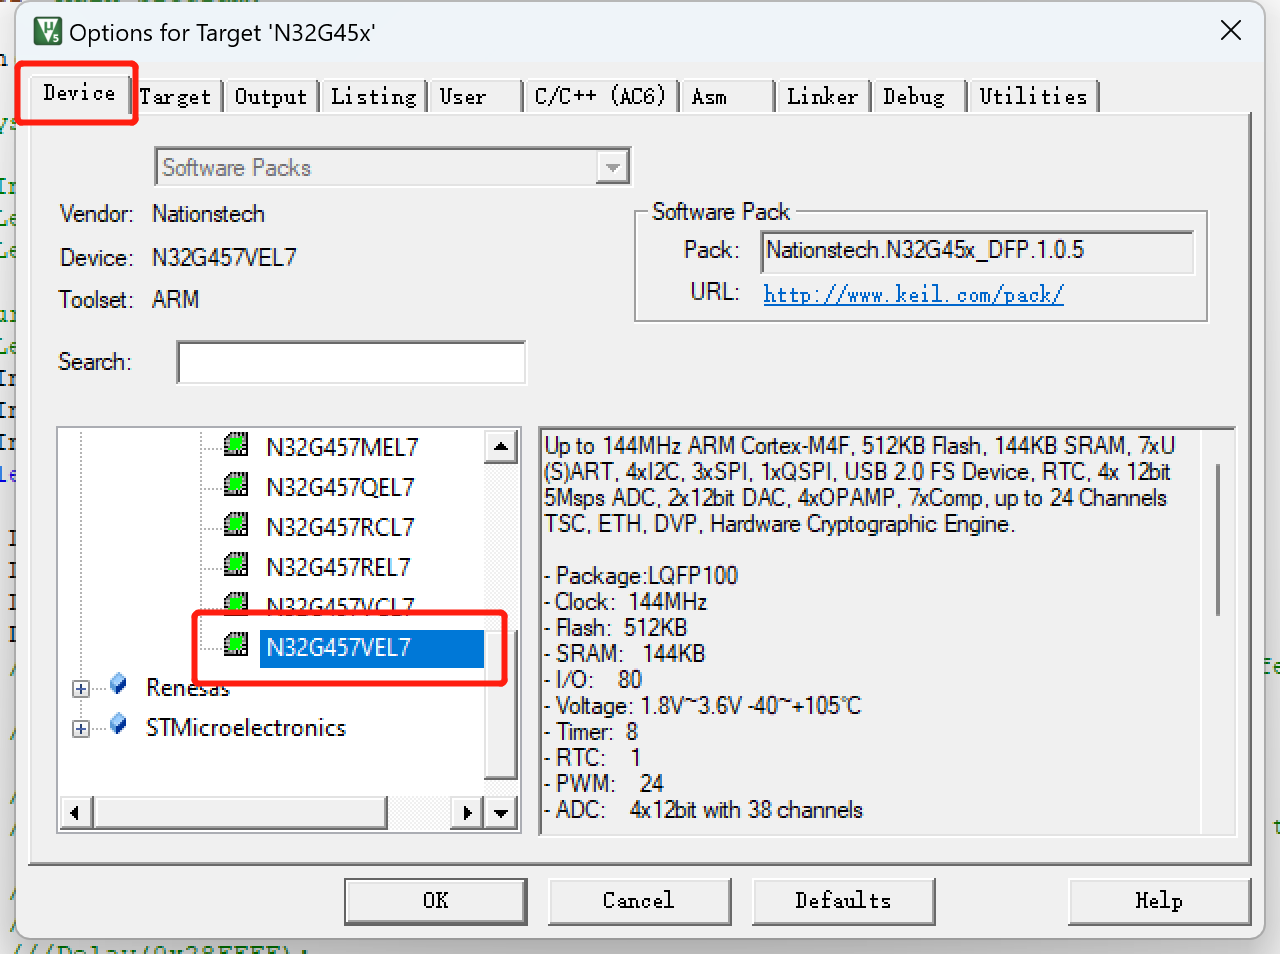The width and height of the screenshot is (1280, 954).
Task: Click the device list scroll up arrow
Action: (501, 446)
